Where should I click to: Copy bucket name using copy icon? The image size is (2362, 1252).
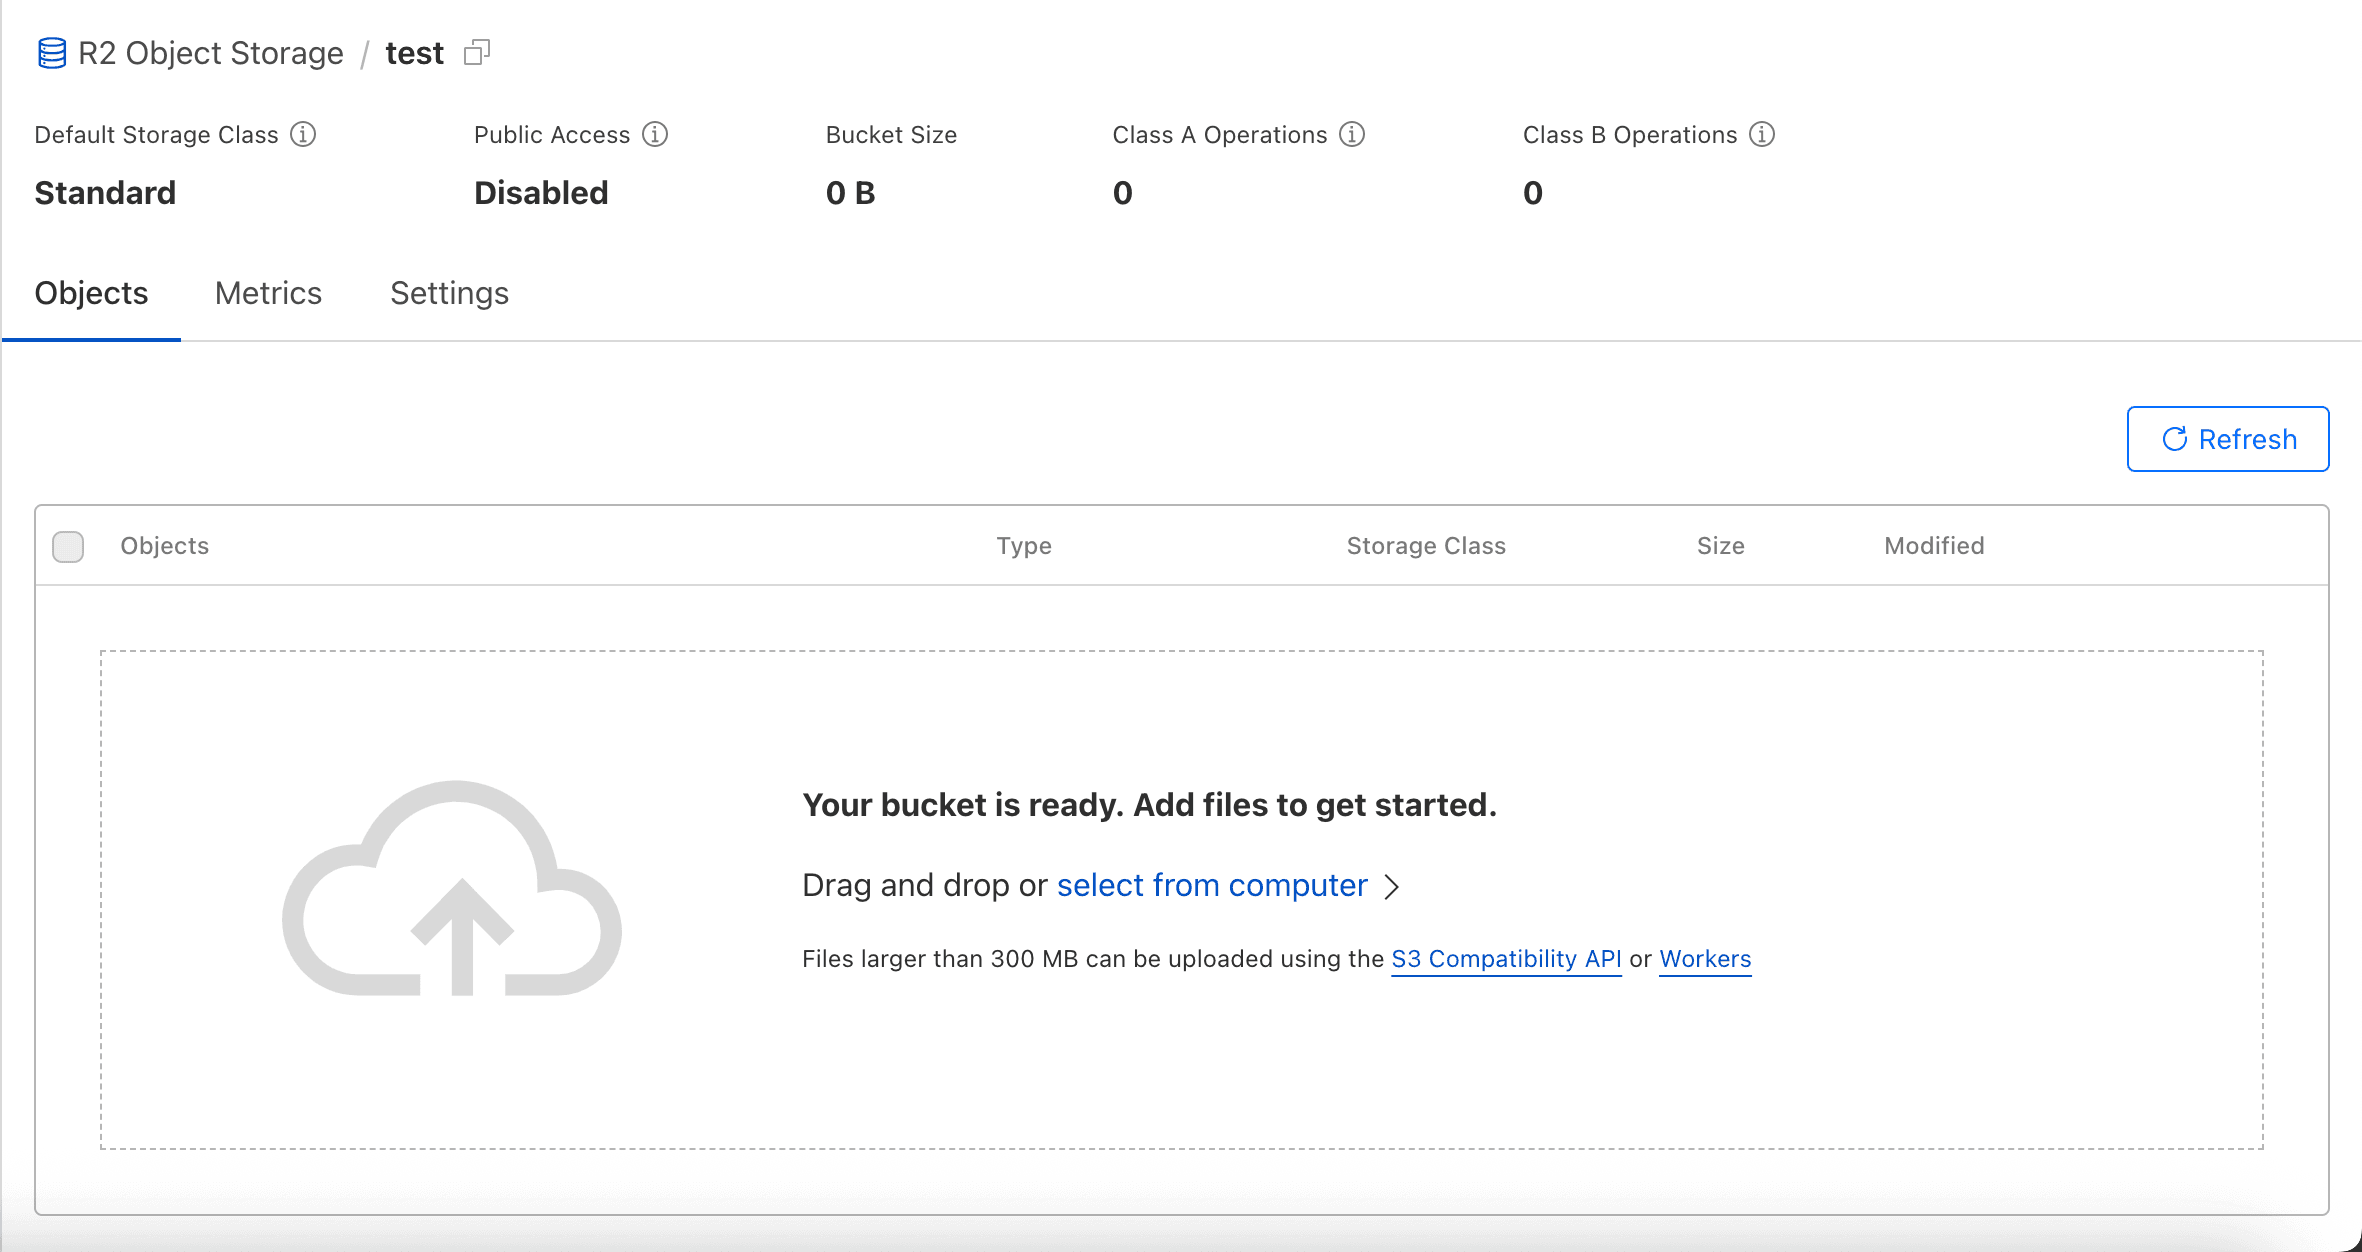coord(477,52)
